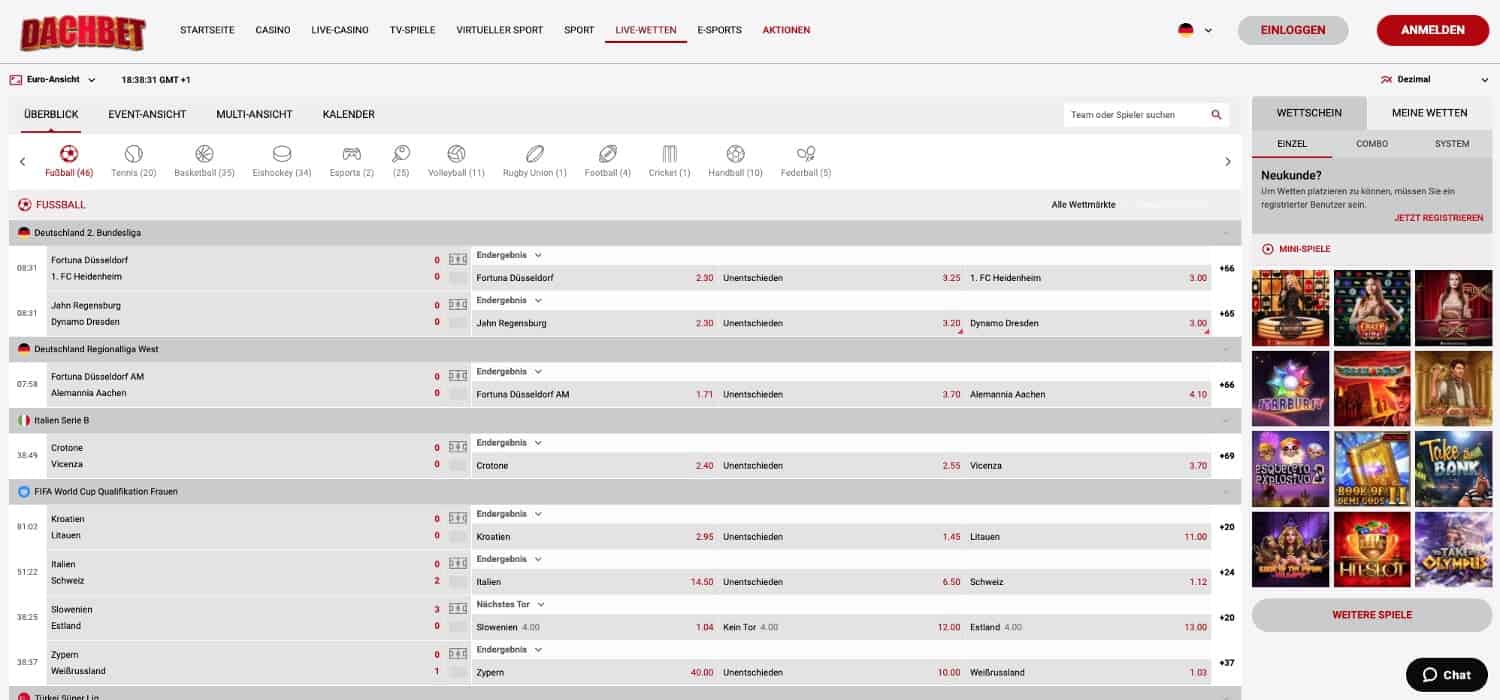Viewport: 1500px width, 700px height.
Task: Select the Cricket (1) sport icon
Action: click(x=670, y=154)
